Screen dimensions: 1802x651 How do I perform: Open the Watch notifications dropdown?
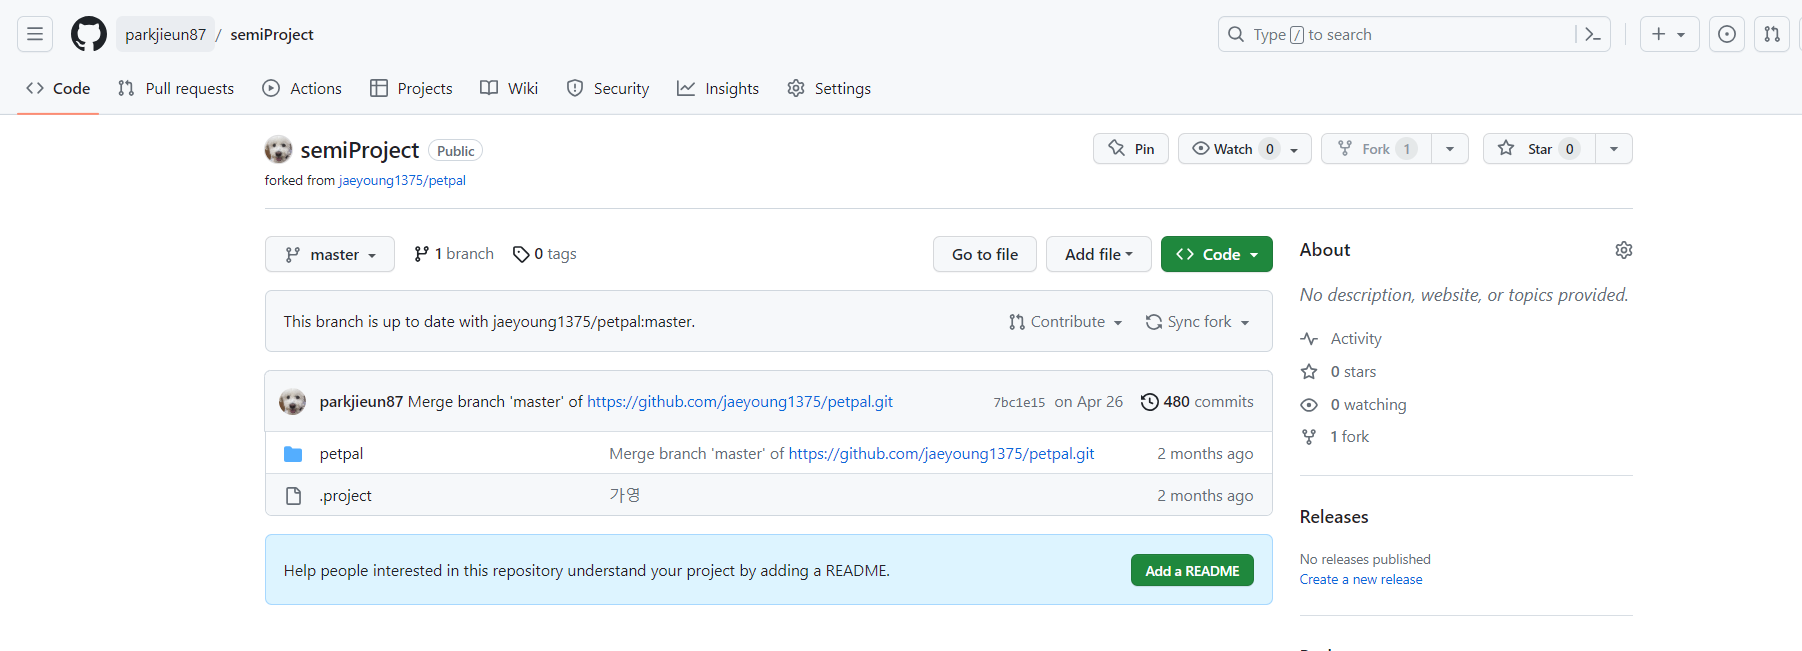(1245, 149)
